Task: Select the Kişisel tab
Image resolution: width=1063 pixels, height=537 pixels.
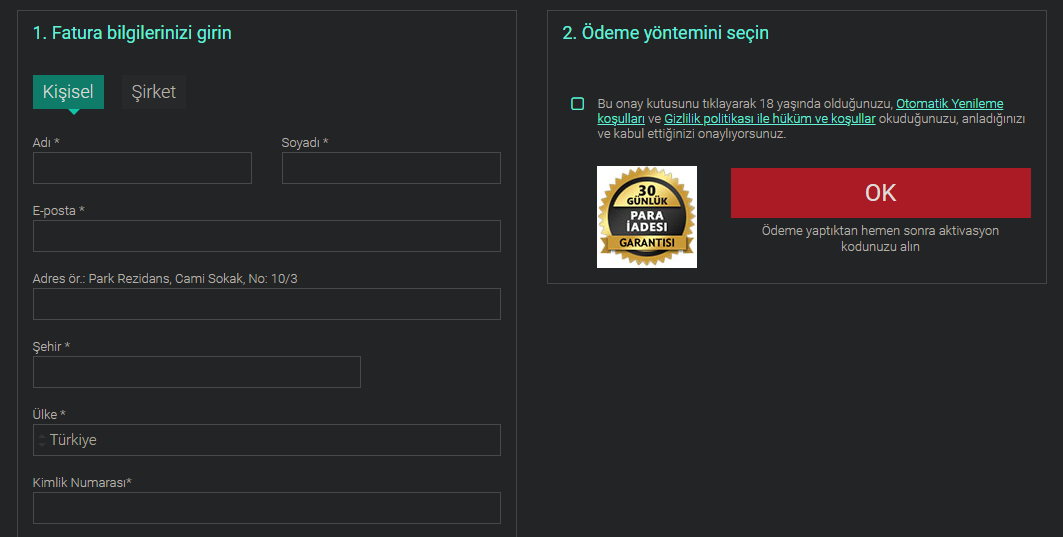Action: pyautogui.click(x=68, y=92)
